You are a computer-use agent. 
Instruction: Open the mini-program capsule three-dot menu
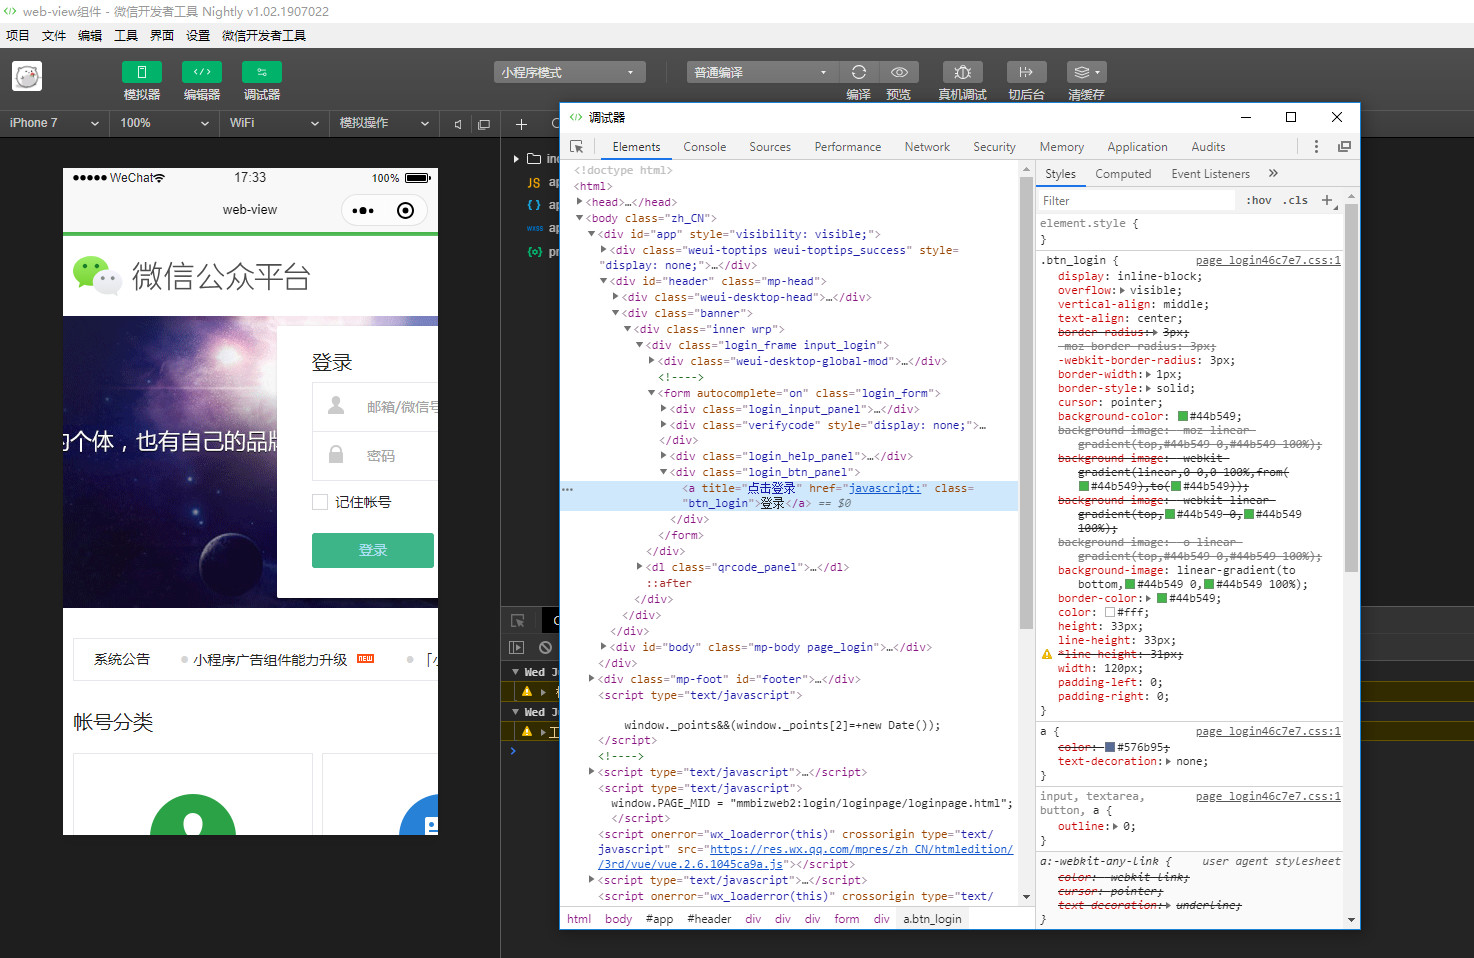click(x=363, y=210)
